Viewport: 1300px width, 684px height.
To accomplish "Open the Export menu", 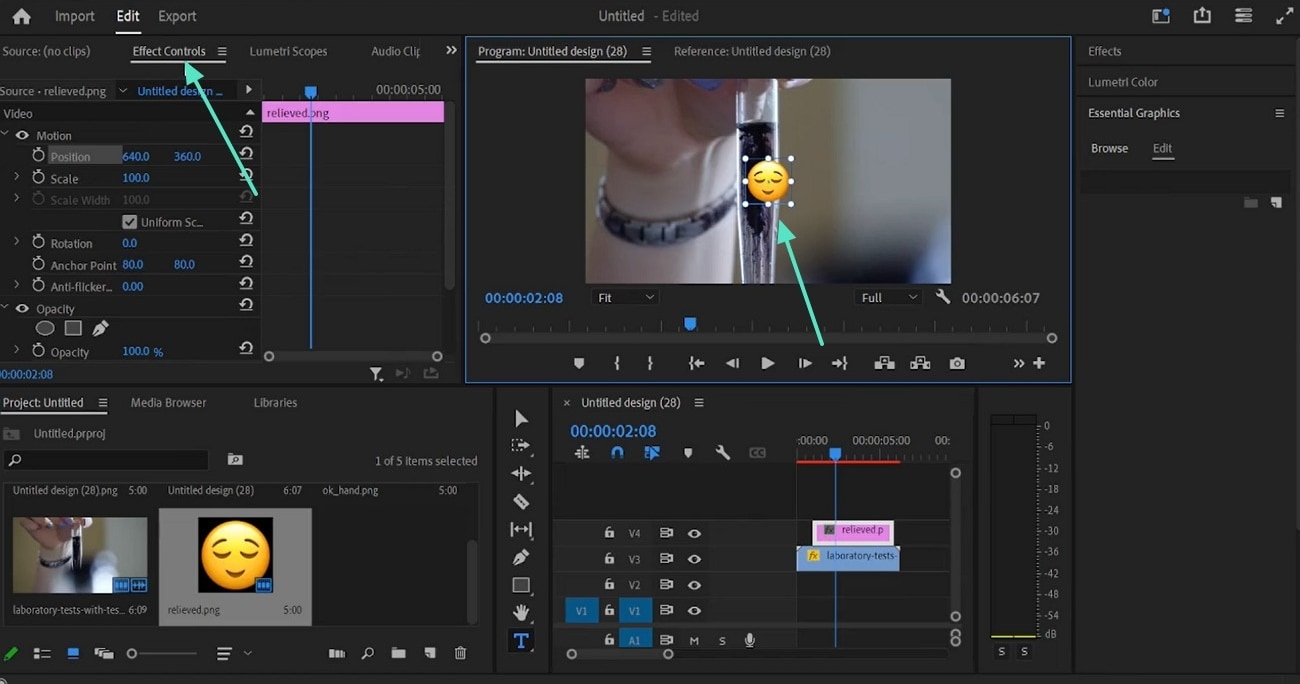I will 176,16.
